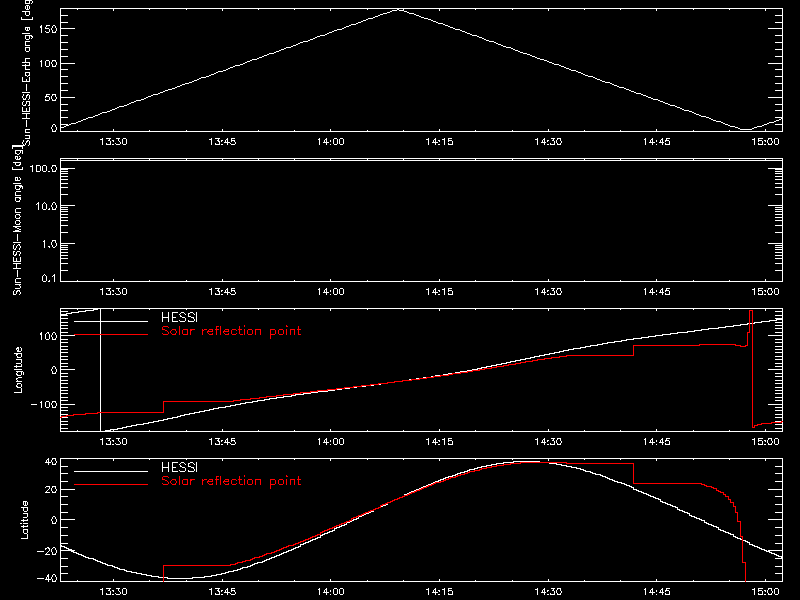
Task: Click the white vertical wrap line in Longitude plot
Action: (101, 370)
